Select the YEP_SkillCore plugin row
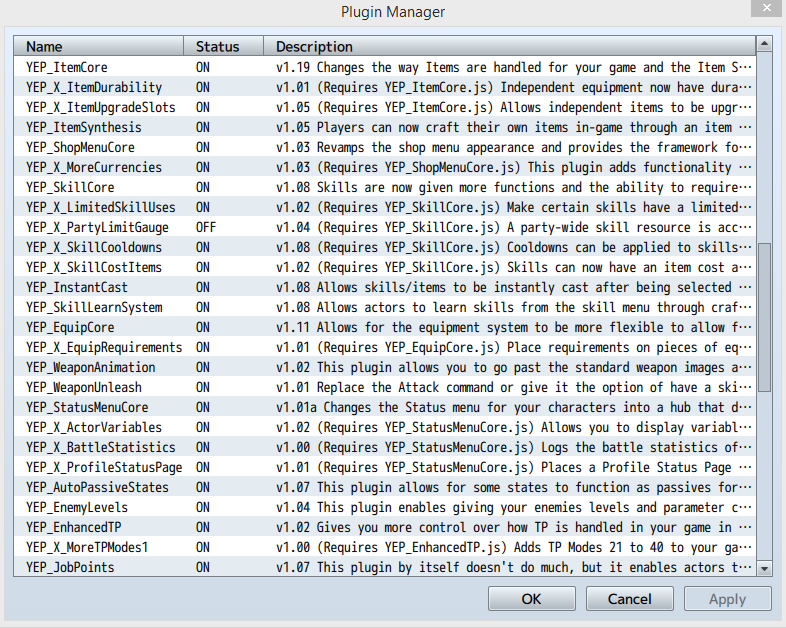The height and width of the screenshot is (628, 786). tap(384, 187)
